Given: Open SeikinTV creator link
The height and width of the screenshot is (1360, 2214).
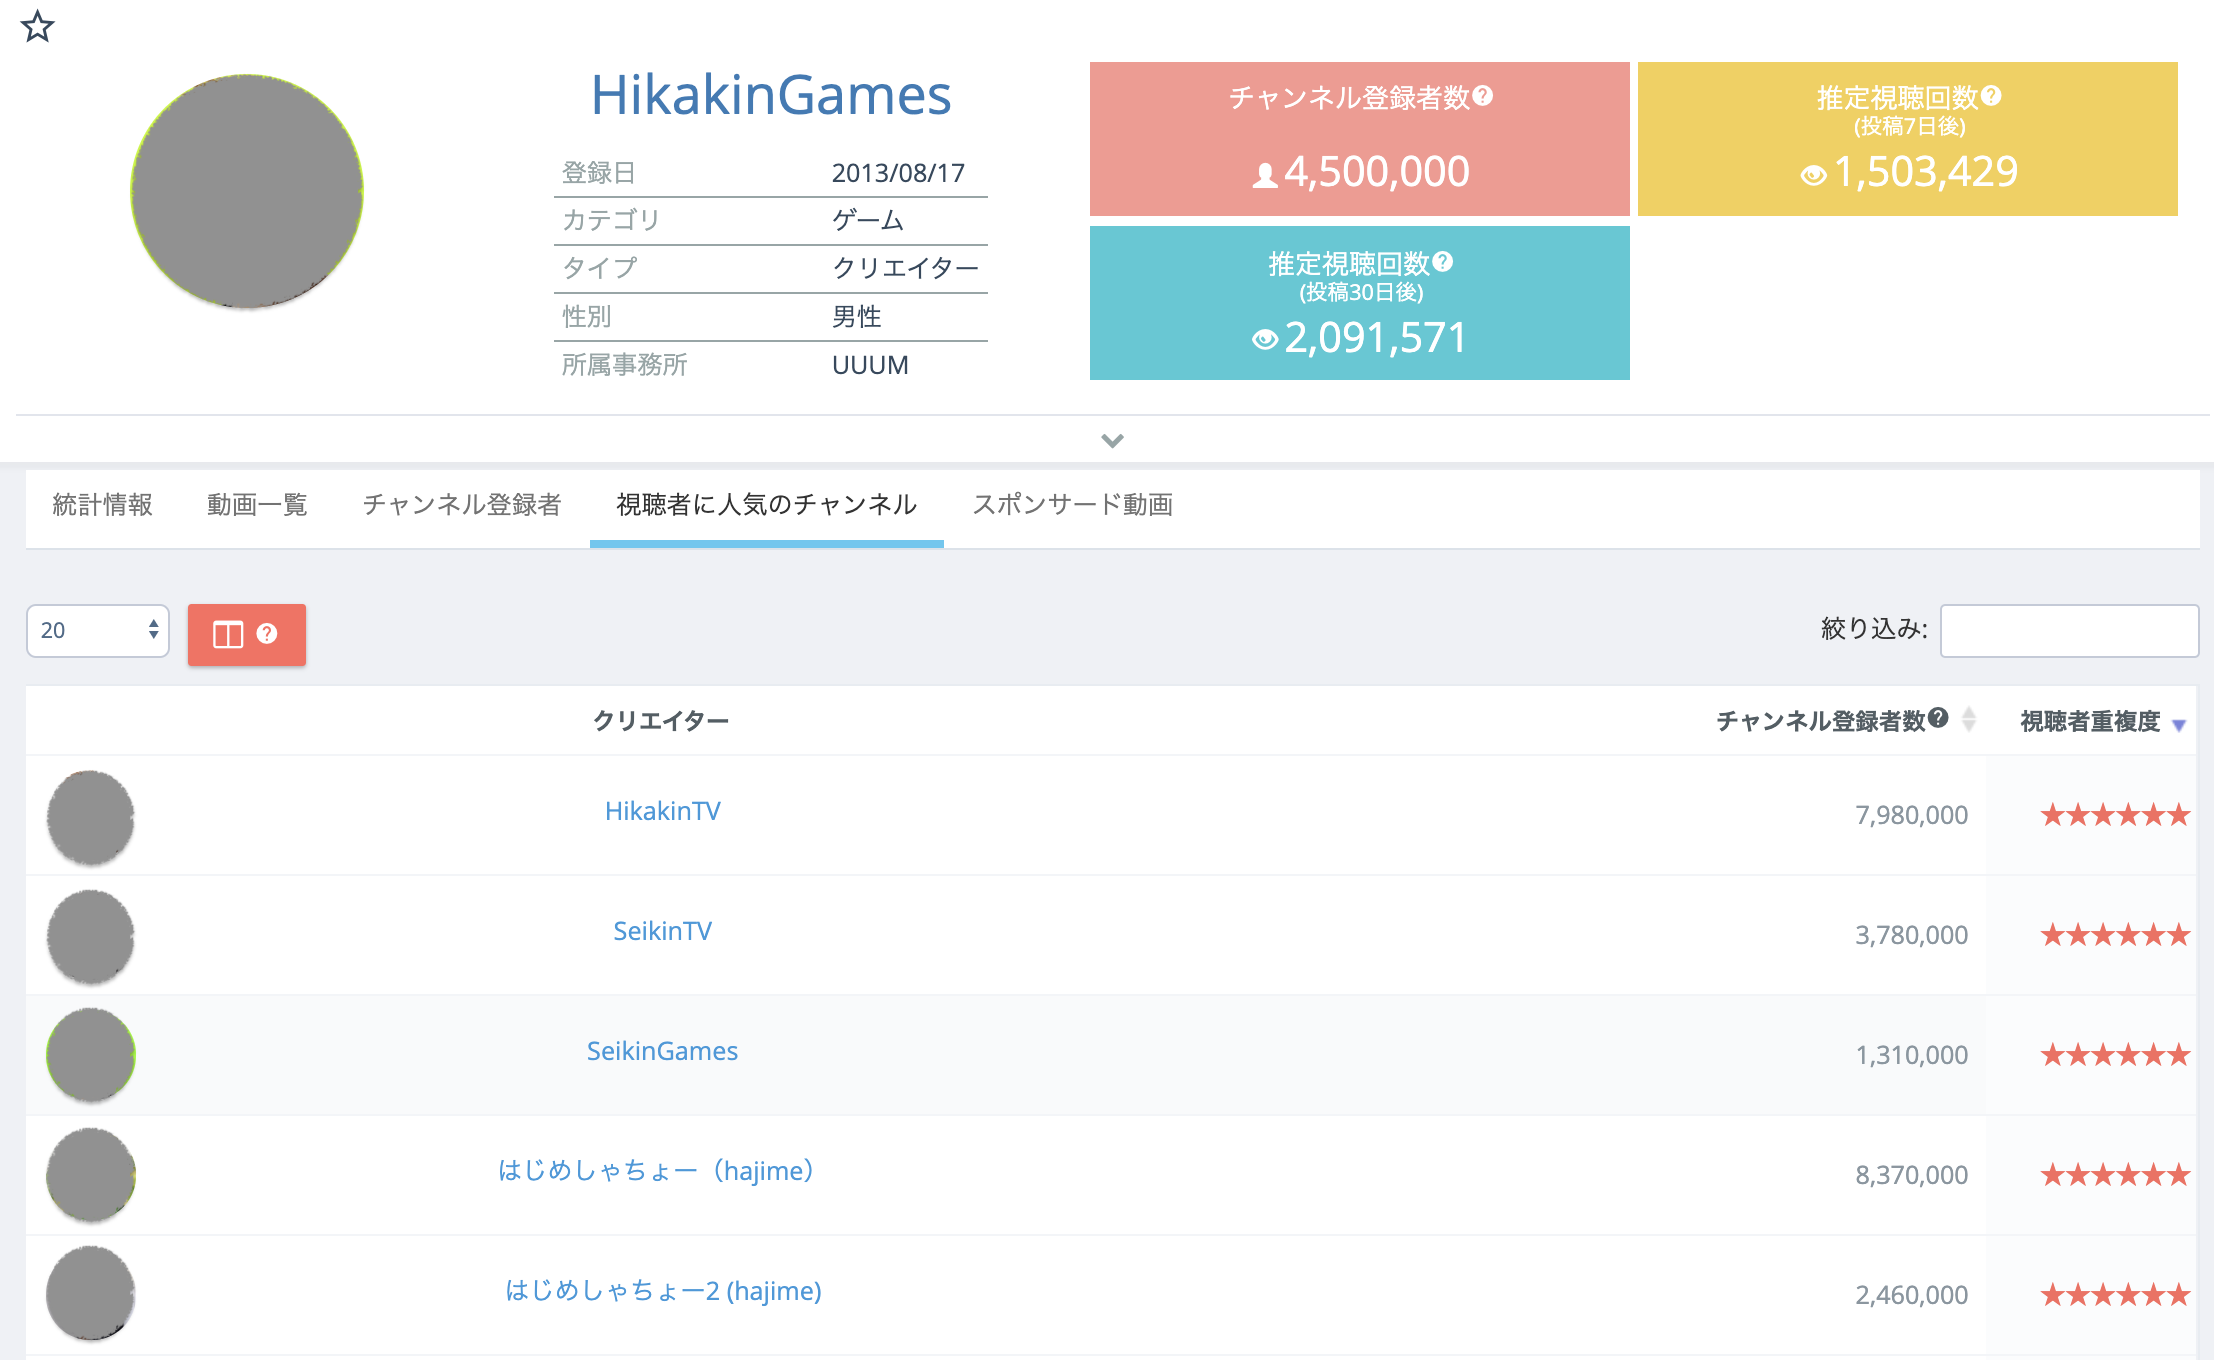Looking at the screenshot, I should [x=662, y=931].
